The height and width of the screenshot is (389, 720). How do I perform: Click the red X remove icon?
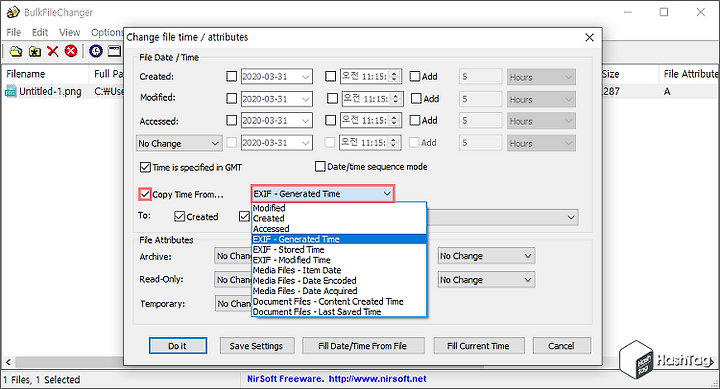[53, 51]
